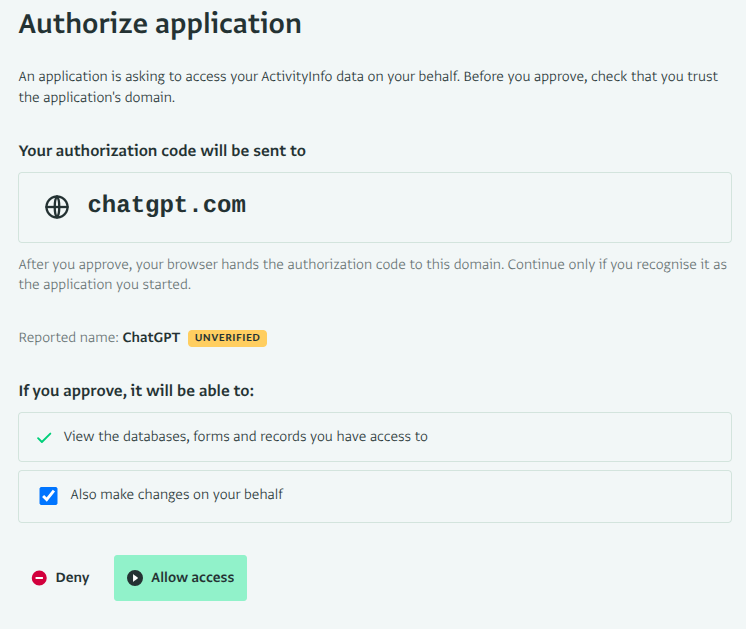Click 'If you approve, it will be able to:'
This screenshot has height=629, width=746.
coord(137,391)
